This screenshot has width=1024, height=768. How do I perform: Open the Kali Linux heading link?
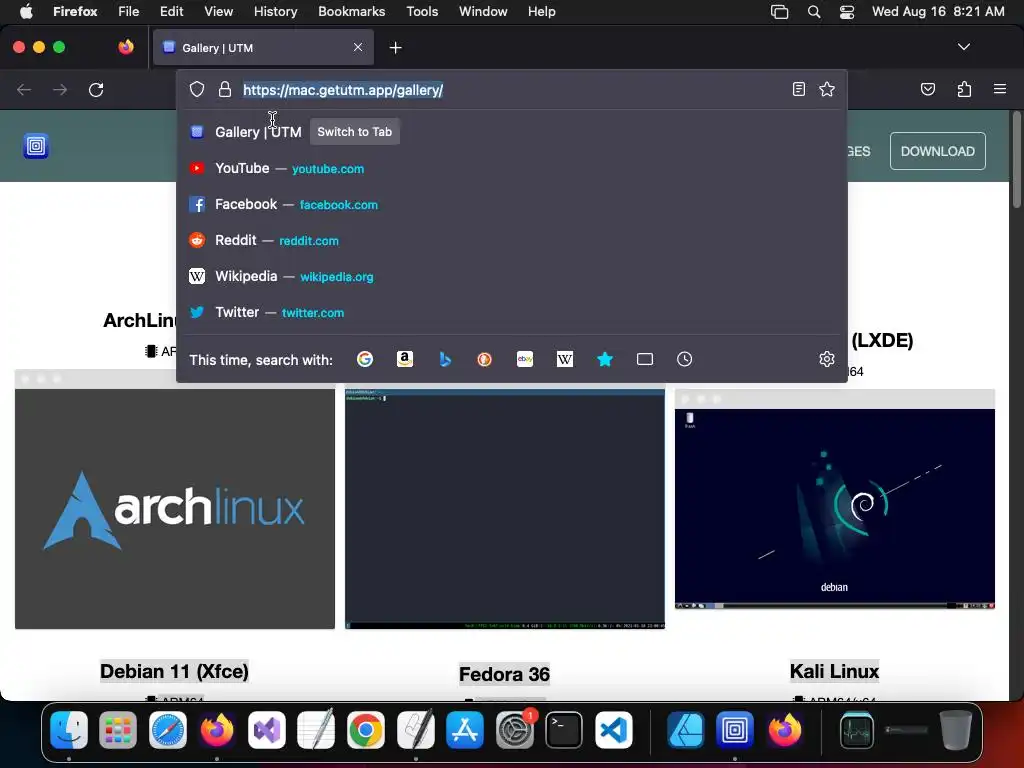coord(834,671)
